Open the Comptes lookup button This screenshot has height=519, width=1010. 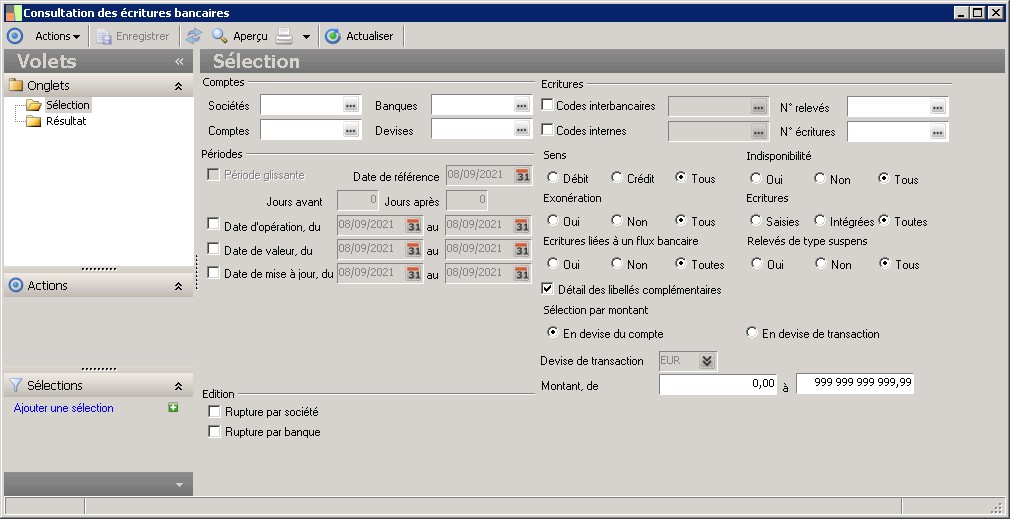tap(350, 131)
